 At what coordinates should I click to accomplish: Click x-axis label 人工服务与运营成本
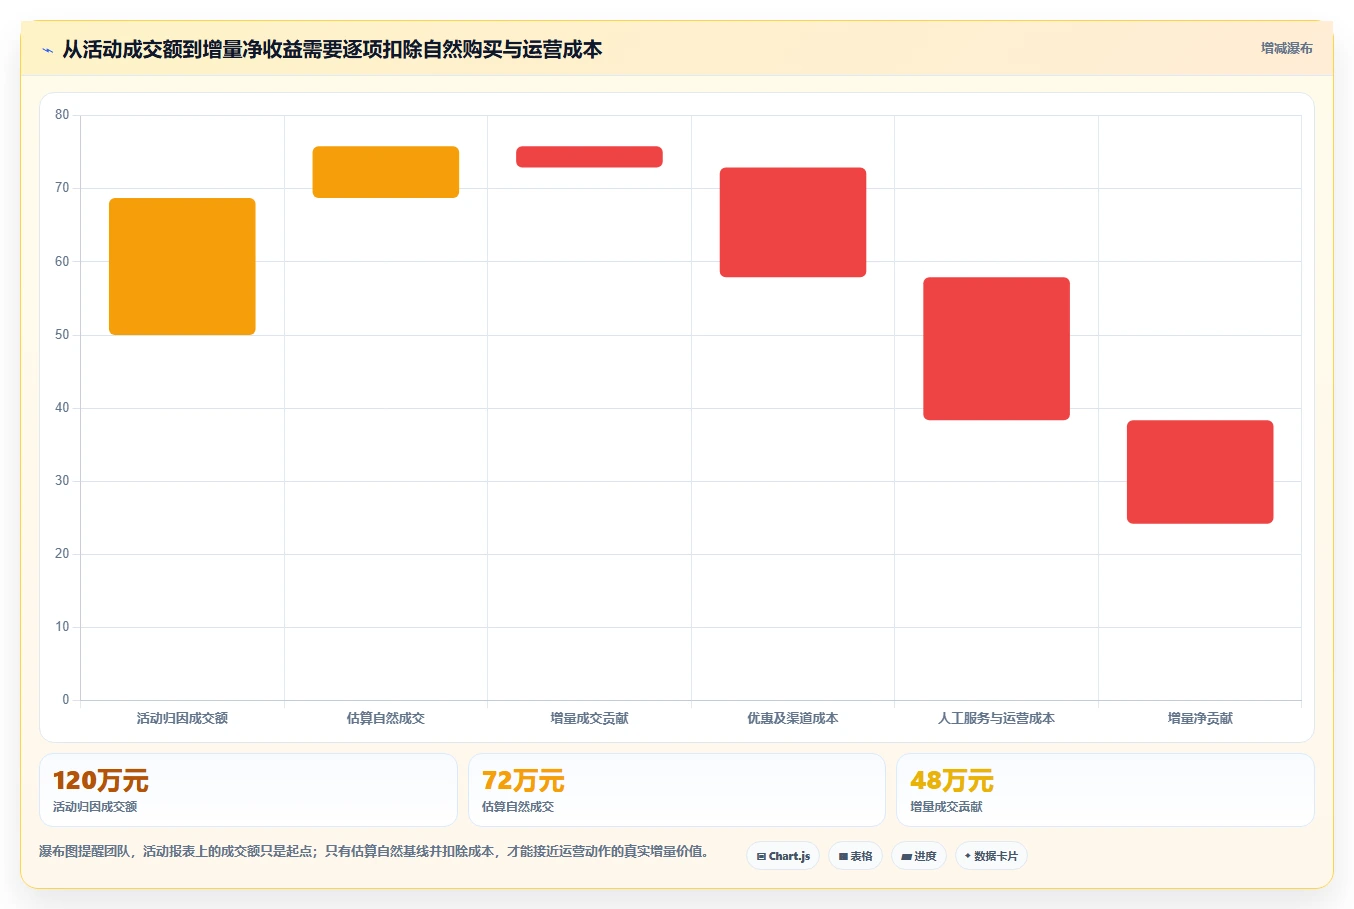996,718
